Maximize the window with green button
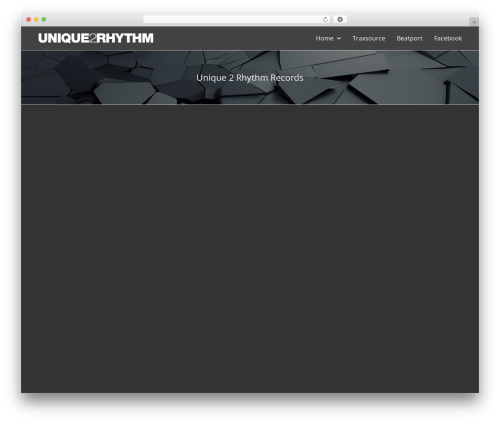The image size is (500, 423). coord(44,19)
